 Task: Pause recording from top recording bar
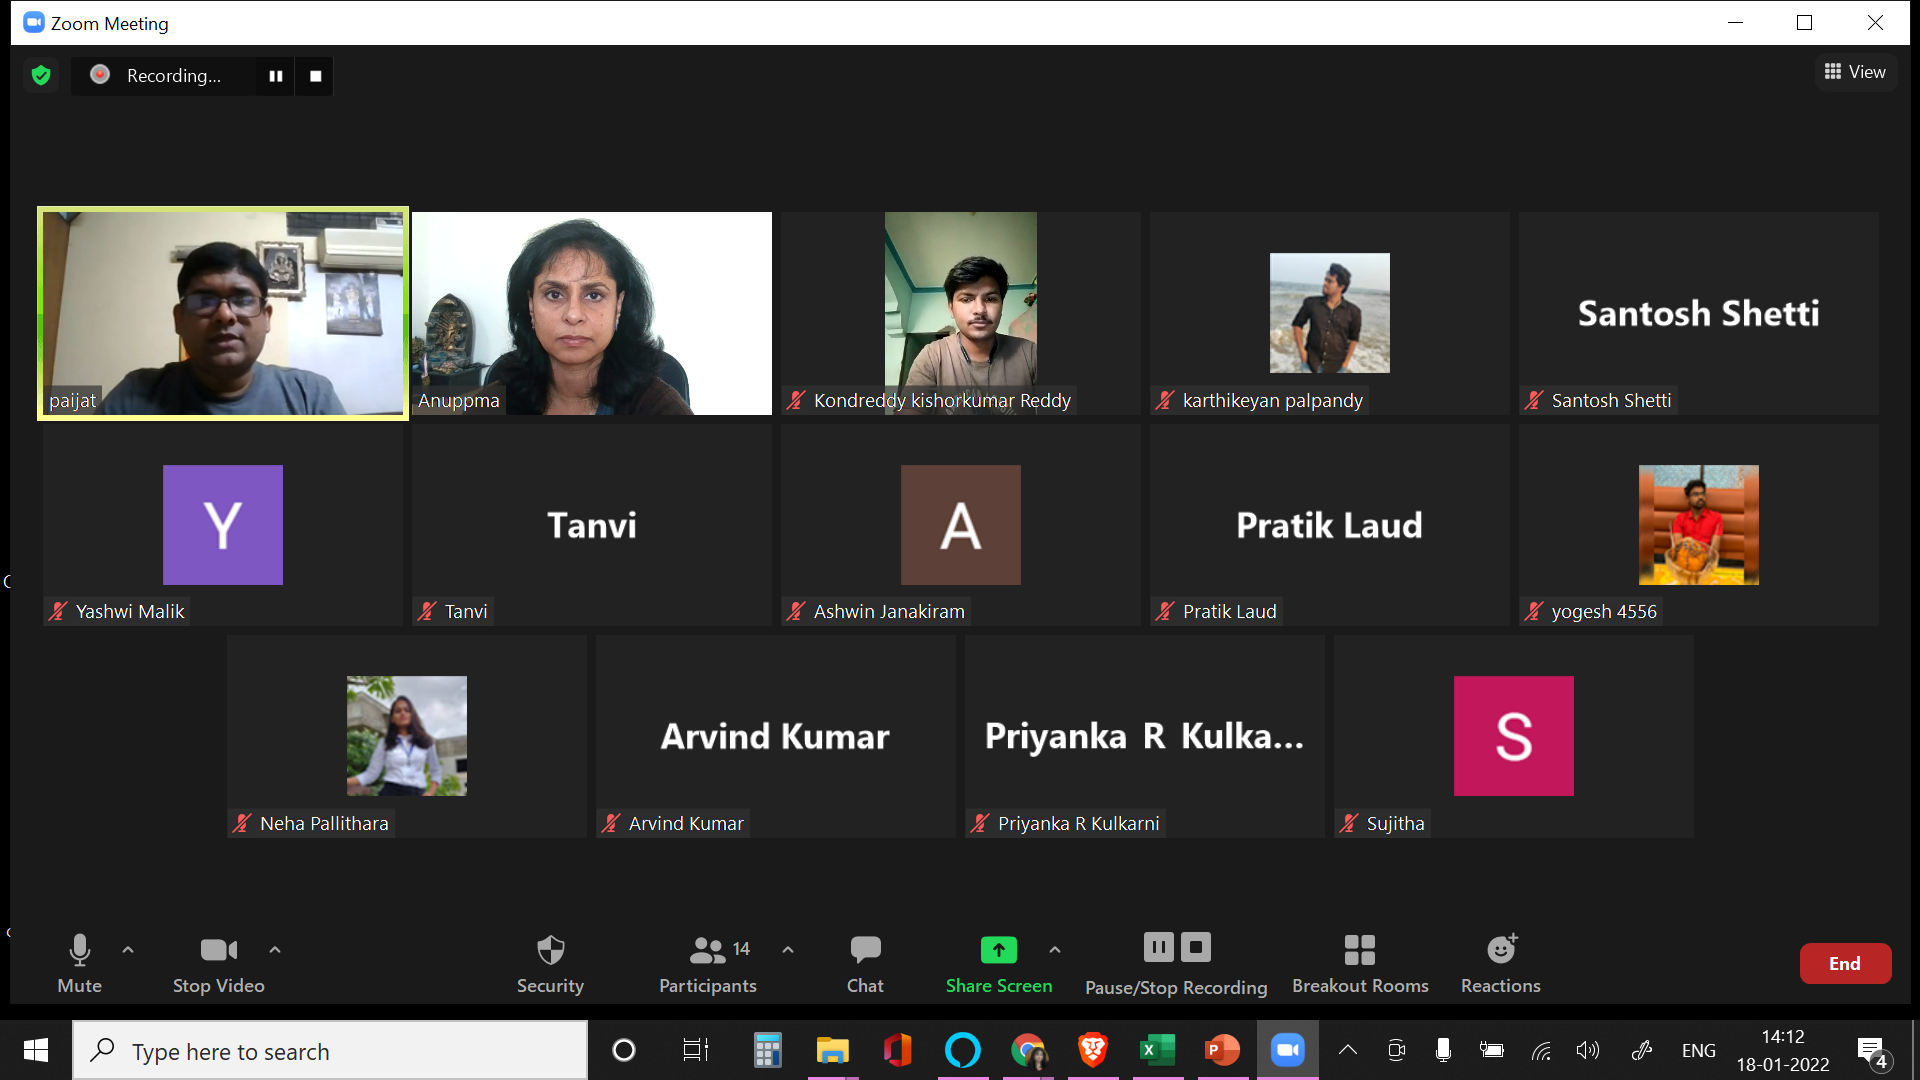click(x=275, y=76)
